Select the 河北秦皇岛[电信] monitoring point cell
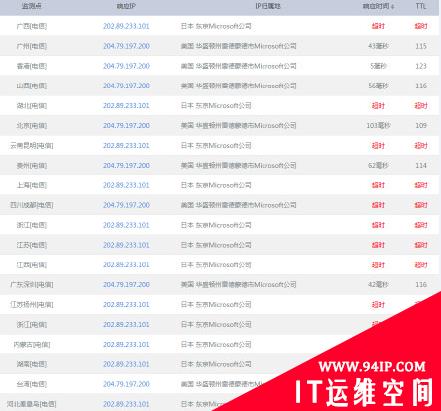Viewport: 441px width, 411px height. click(32, 404)
